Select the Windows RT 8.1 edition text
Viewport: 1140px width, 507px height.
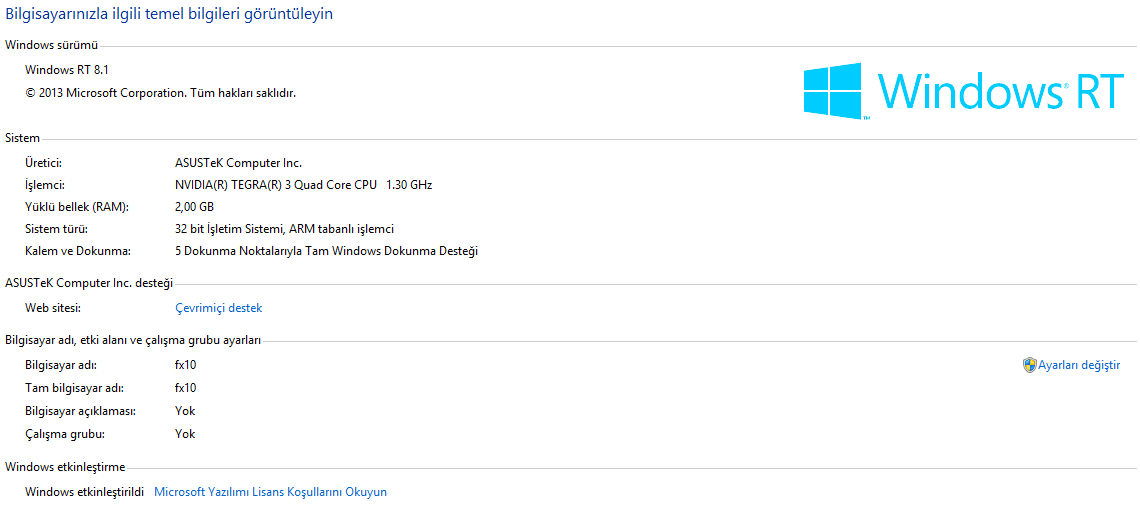tap(66, 69)
